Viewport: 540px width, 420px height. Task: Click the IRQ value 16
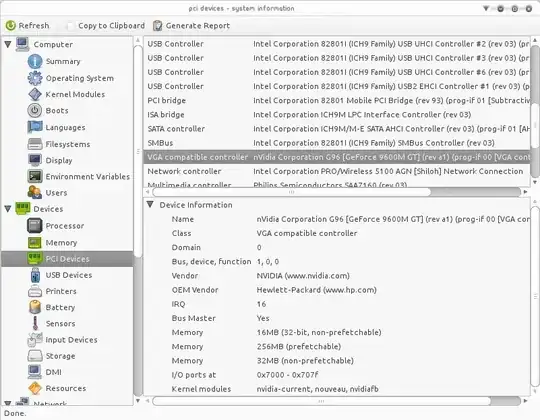(x=261, y=304)
